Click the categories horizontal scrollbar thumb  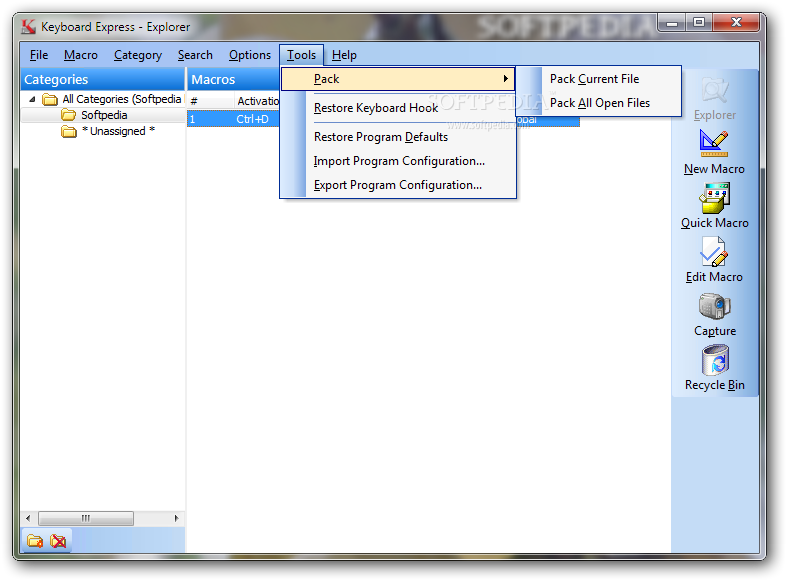tap(86, 518)
